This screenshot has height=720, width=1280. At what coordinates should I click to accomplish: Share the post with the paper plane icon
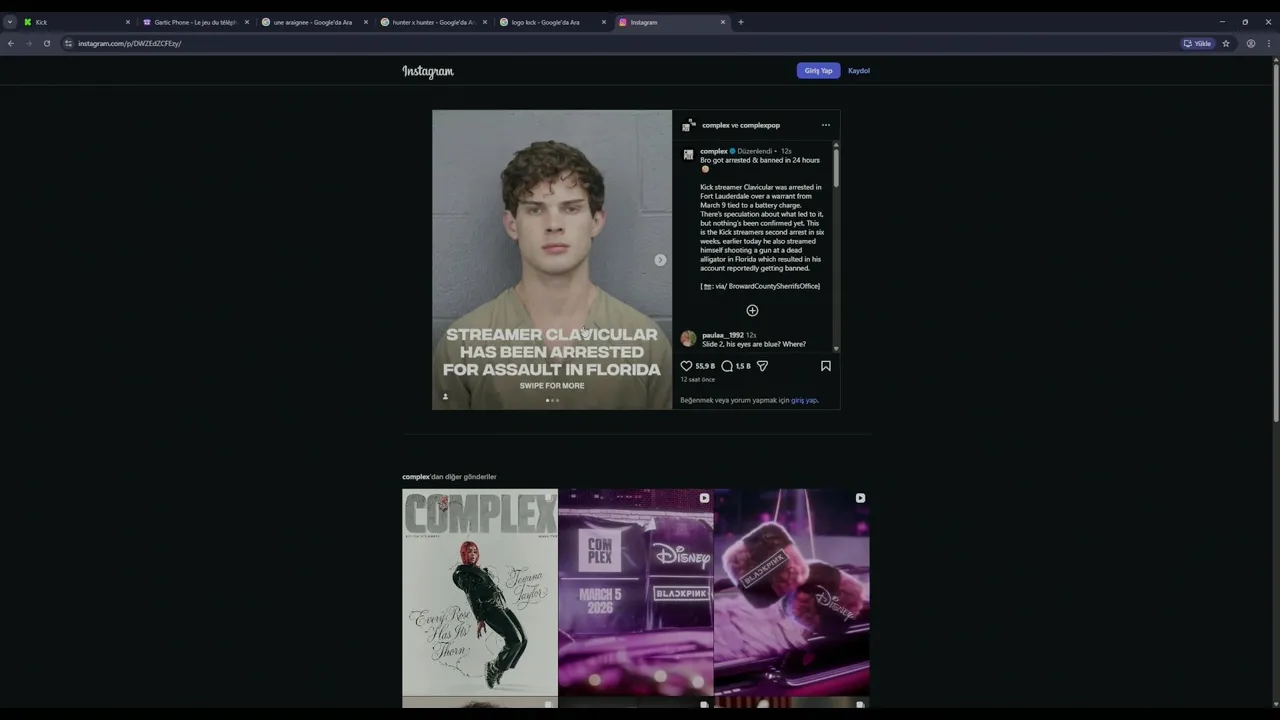762,366
